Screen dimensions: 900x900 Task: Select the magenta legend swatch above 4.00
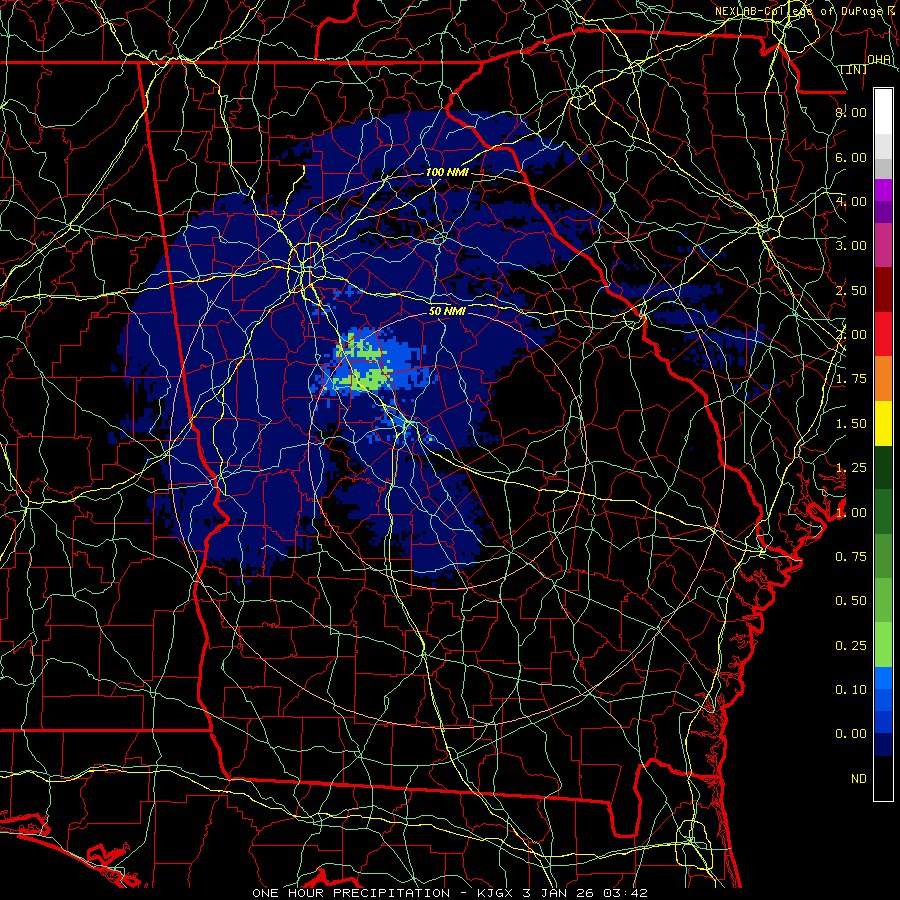pyautogui.click(x=883, y=190)
